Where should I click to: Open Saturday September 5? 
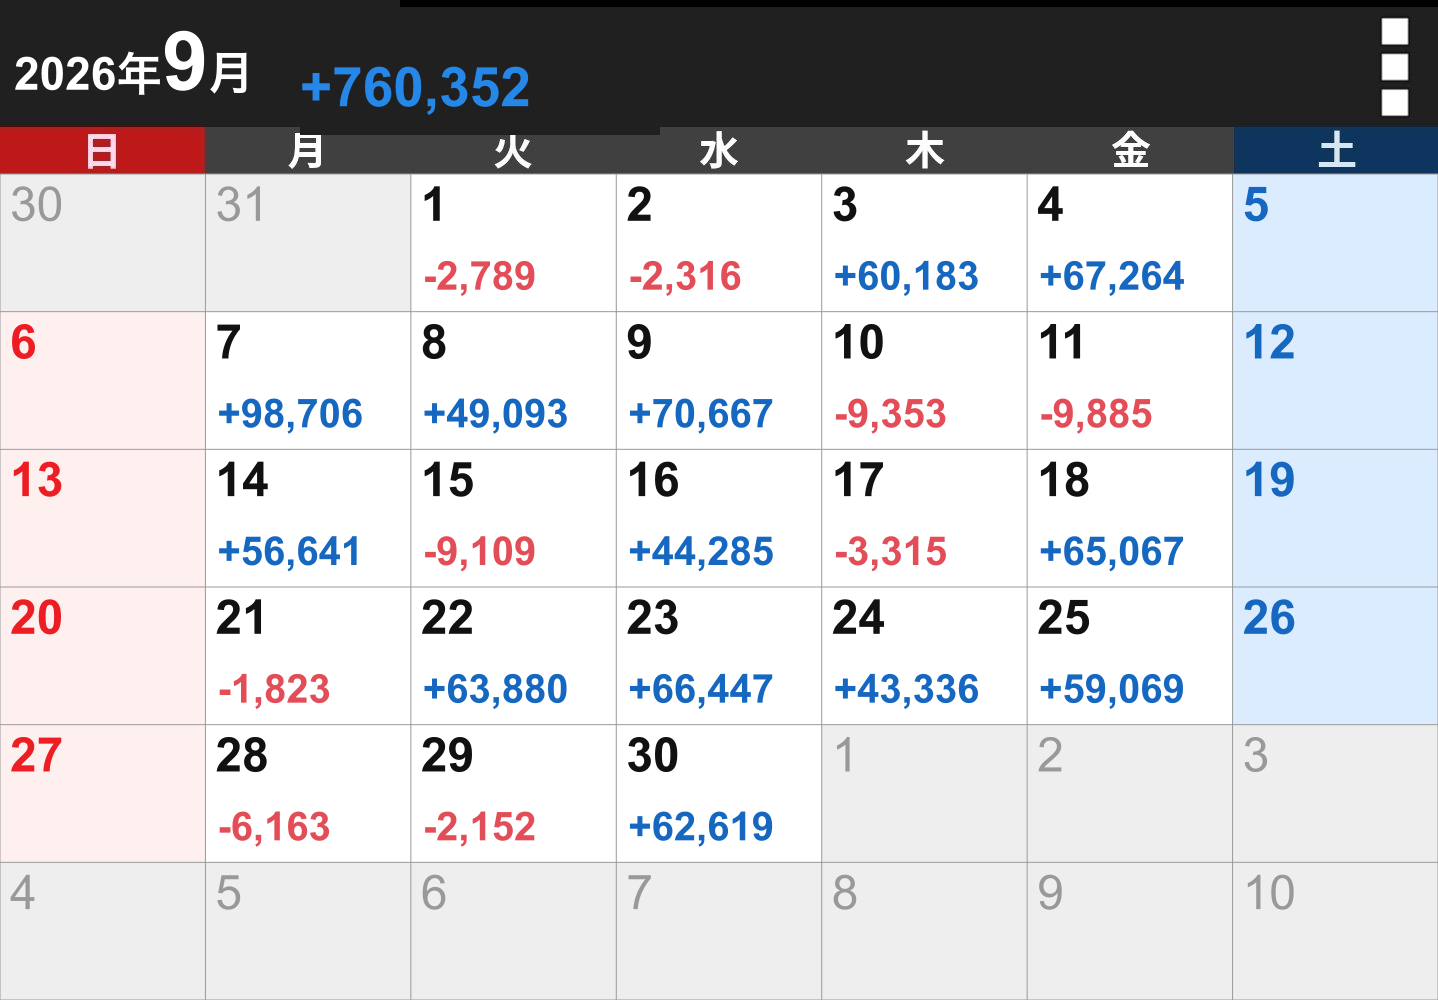[x=1336, y=243]
